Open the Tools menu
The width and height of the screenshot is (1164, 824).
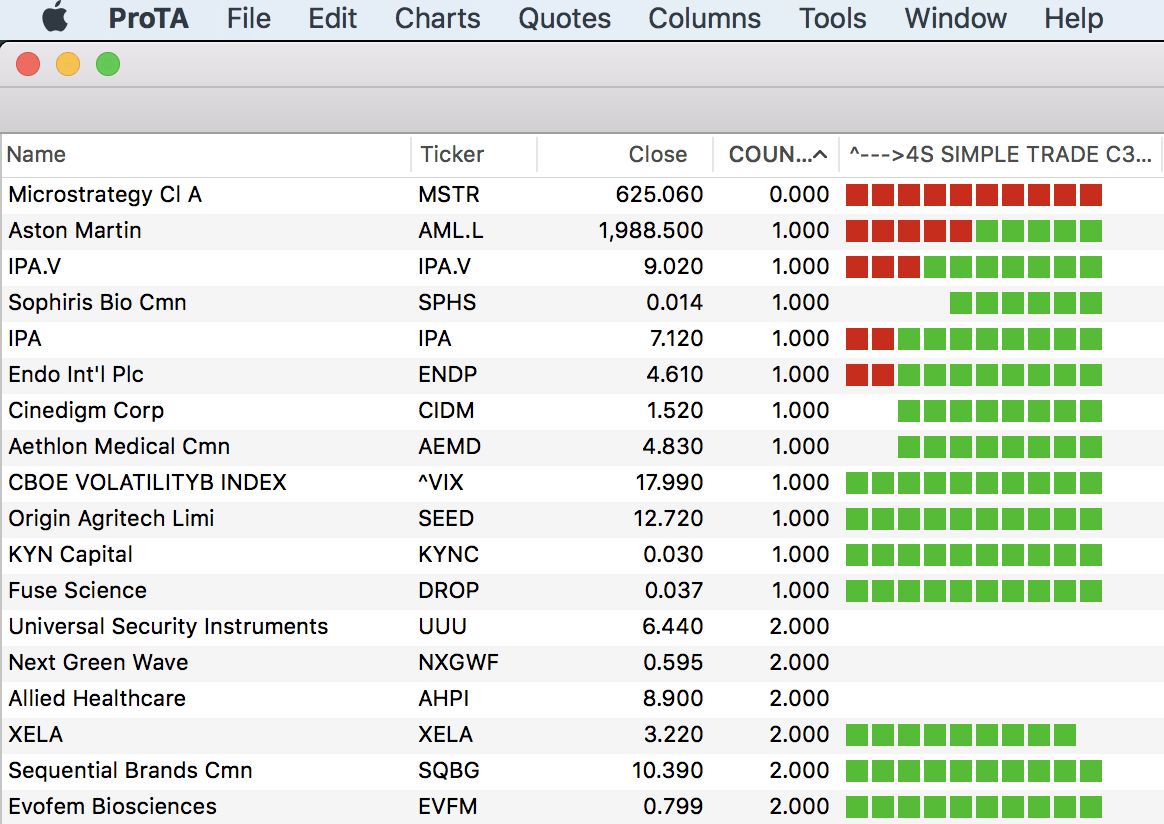pyautogui.click(x=832, y=18)
